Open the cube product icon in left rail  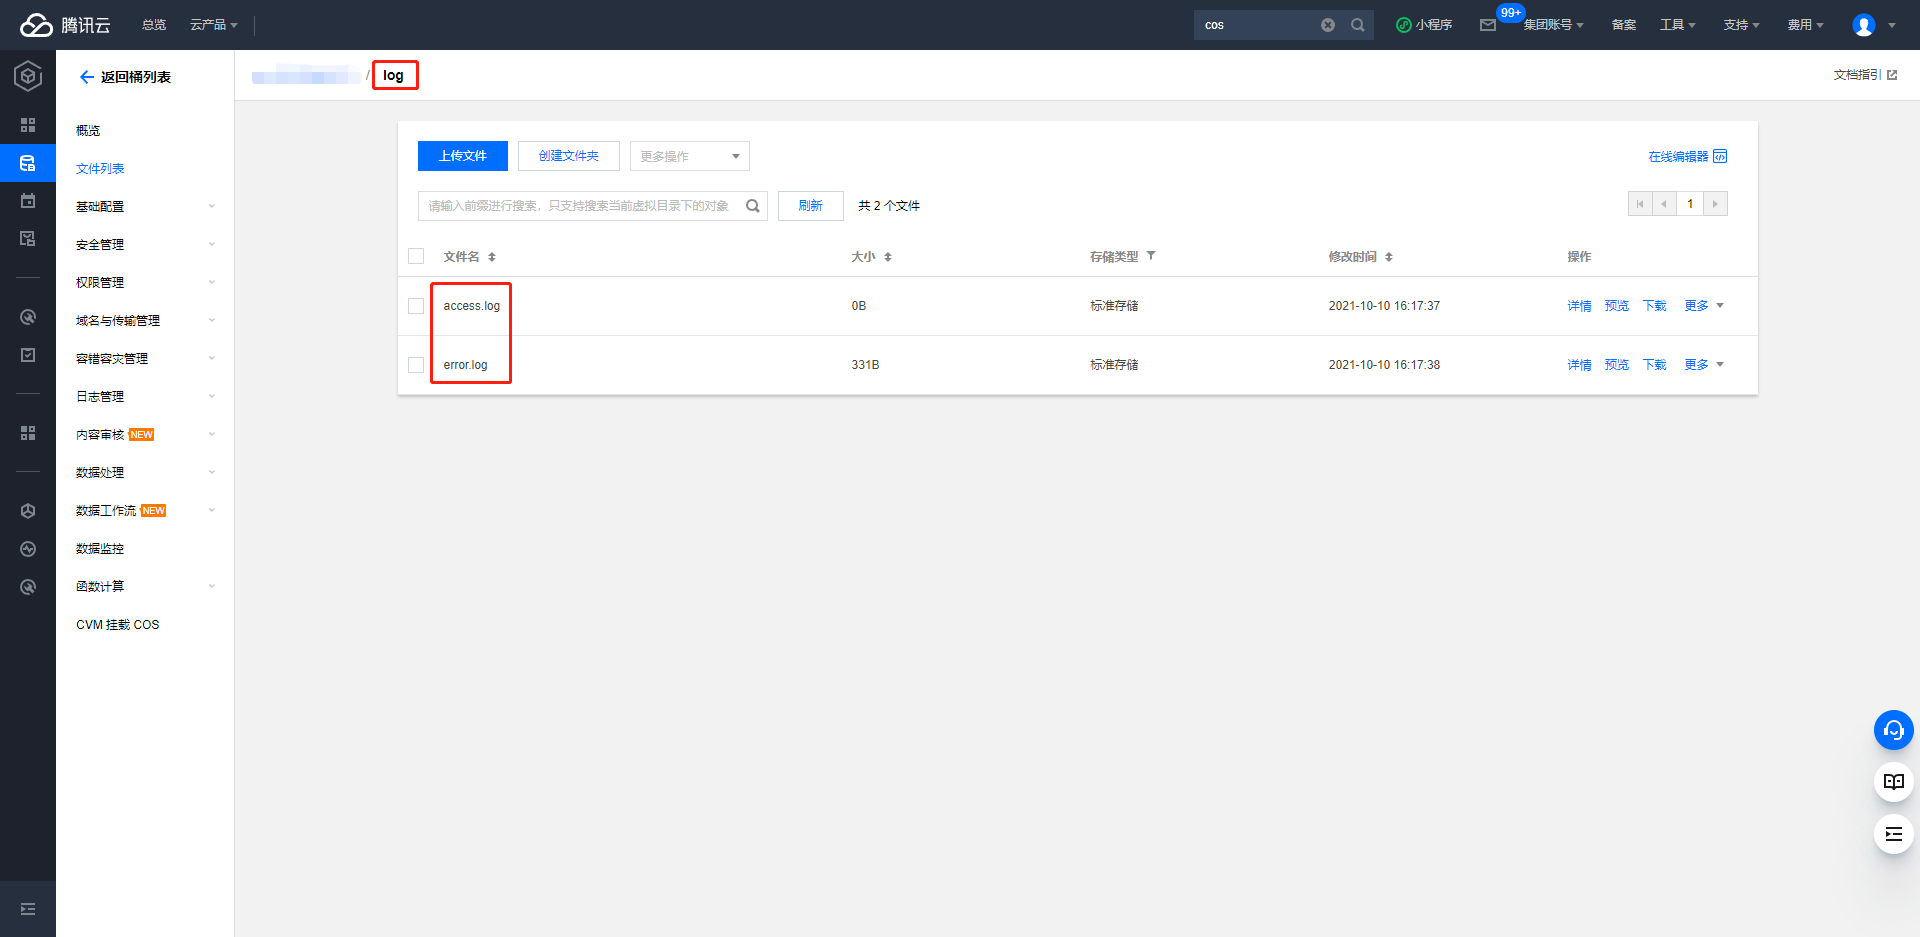(28, 76)
